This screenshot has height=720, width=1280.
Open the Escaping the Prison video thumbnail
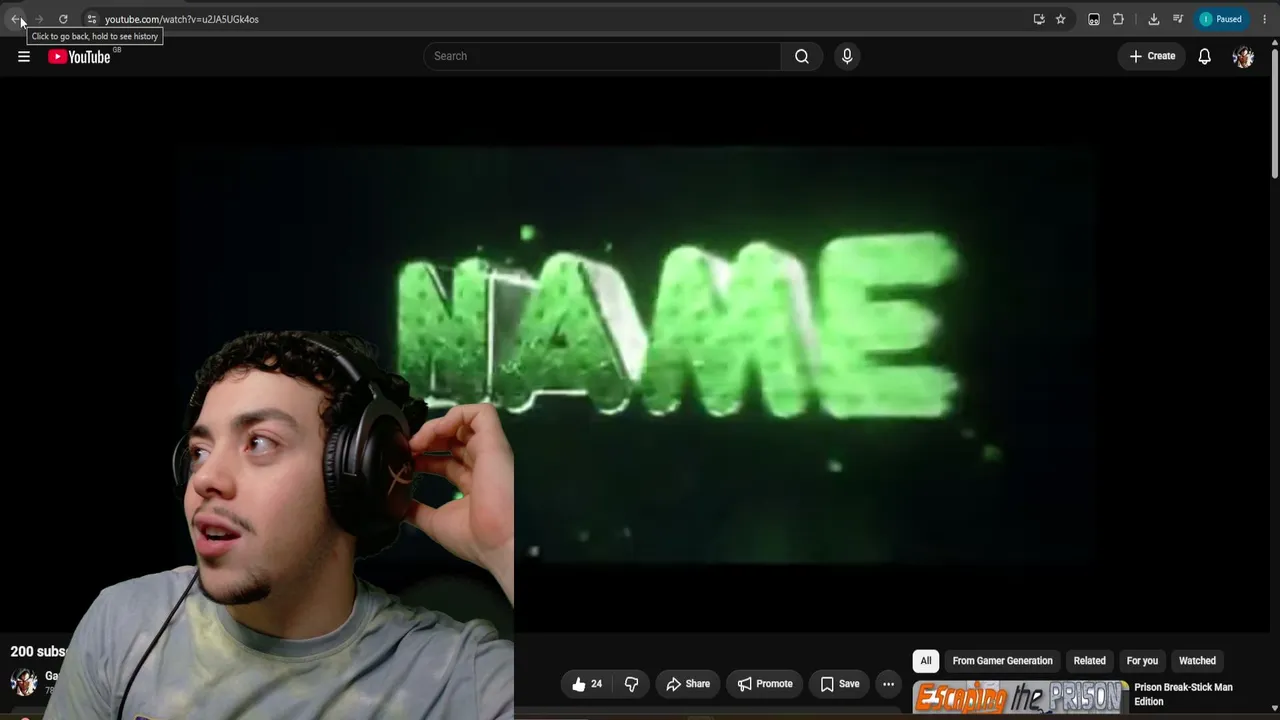click(1020, 697)
